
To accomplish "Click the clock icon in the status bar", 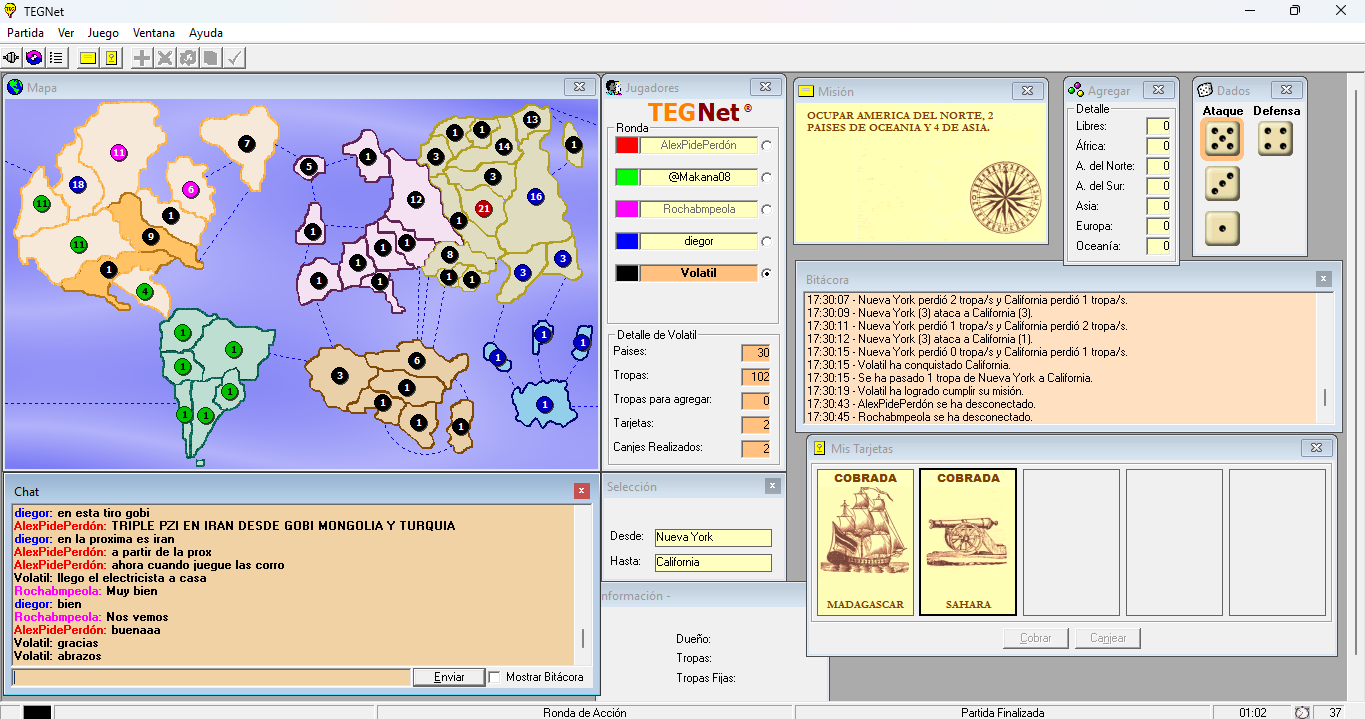I will pyautogui.click(x=1302, y=713).
